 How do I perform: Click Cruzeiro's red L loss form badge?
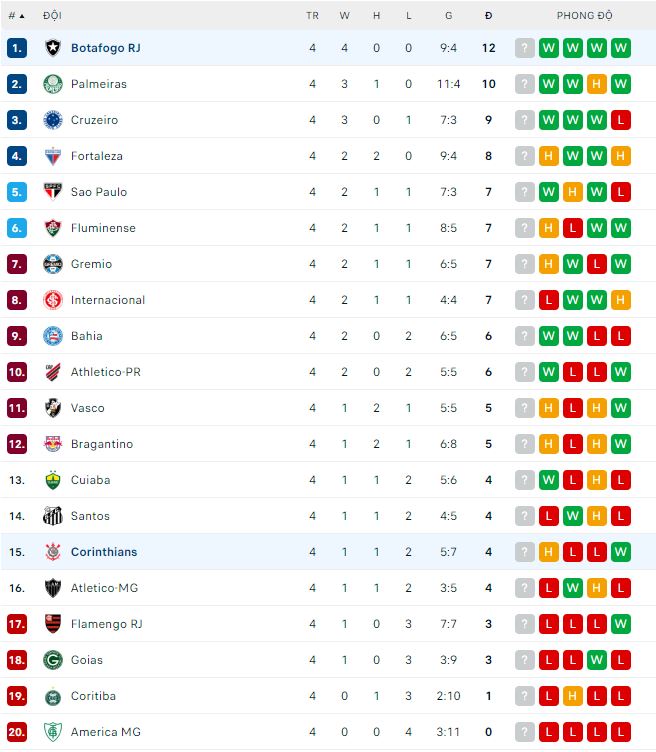tap(621, 120)
